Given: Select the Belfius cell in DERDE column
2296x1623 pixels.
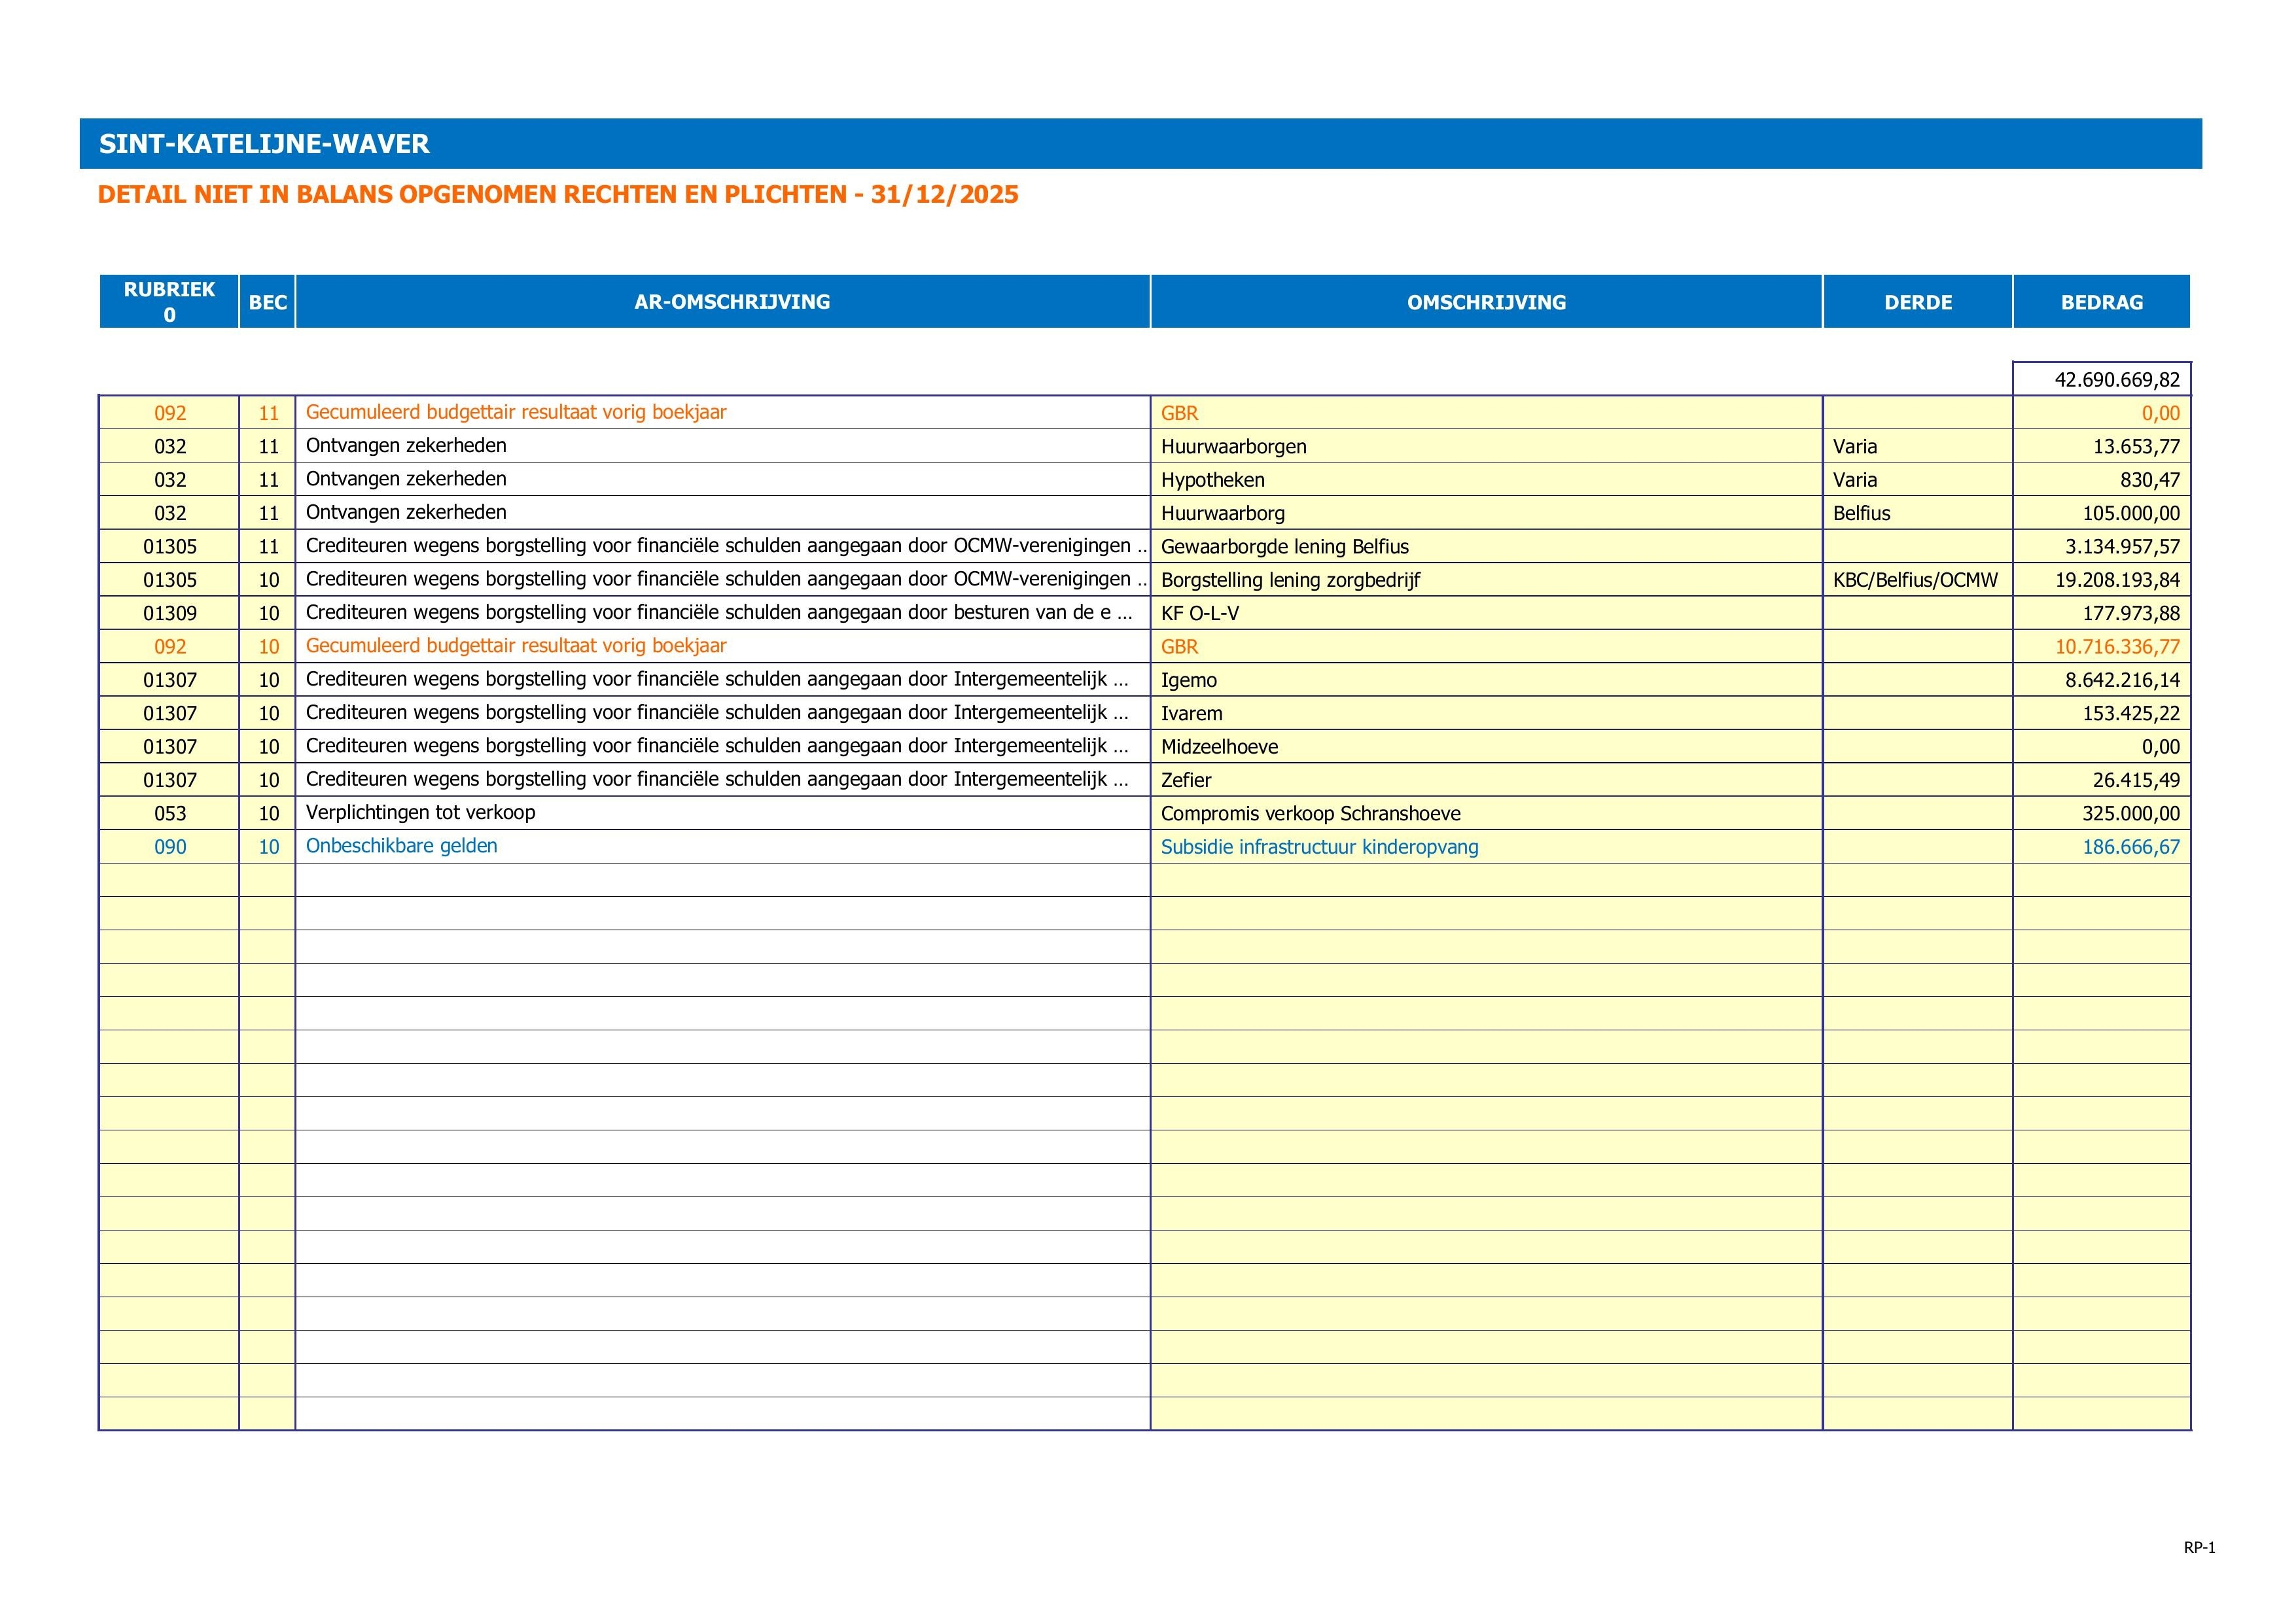Looking at the screenshot, I should coord(1917,513).
